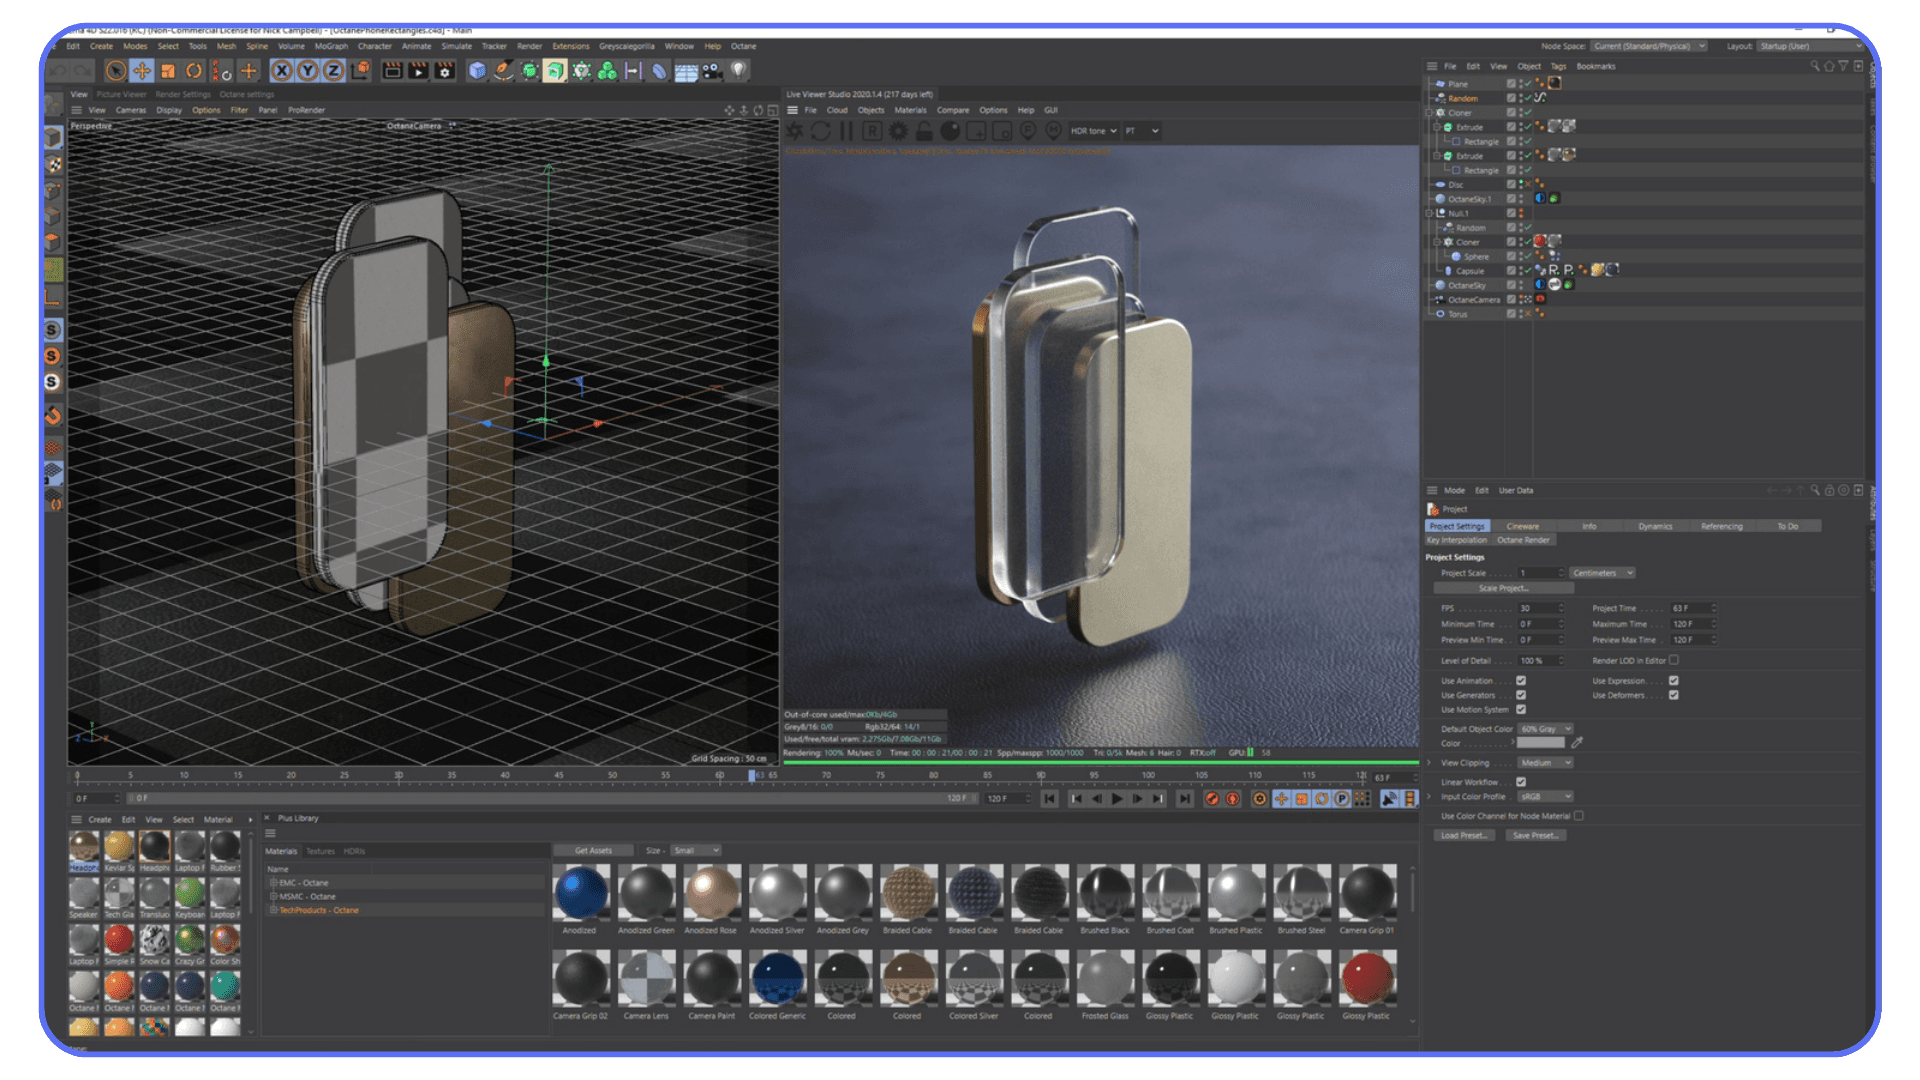
Task: Change the Centimeters project scale unit dropdown
Action: tap(1601, 573)
